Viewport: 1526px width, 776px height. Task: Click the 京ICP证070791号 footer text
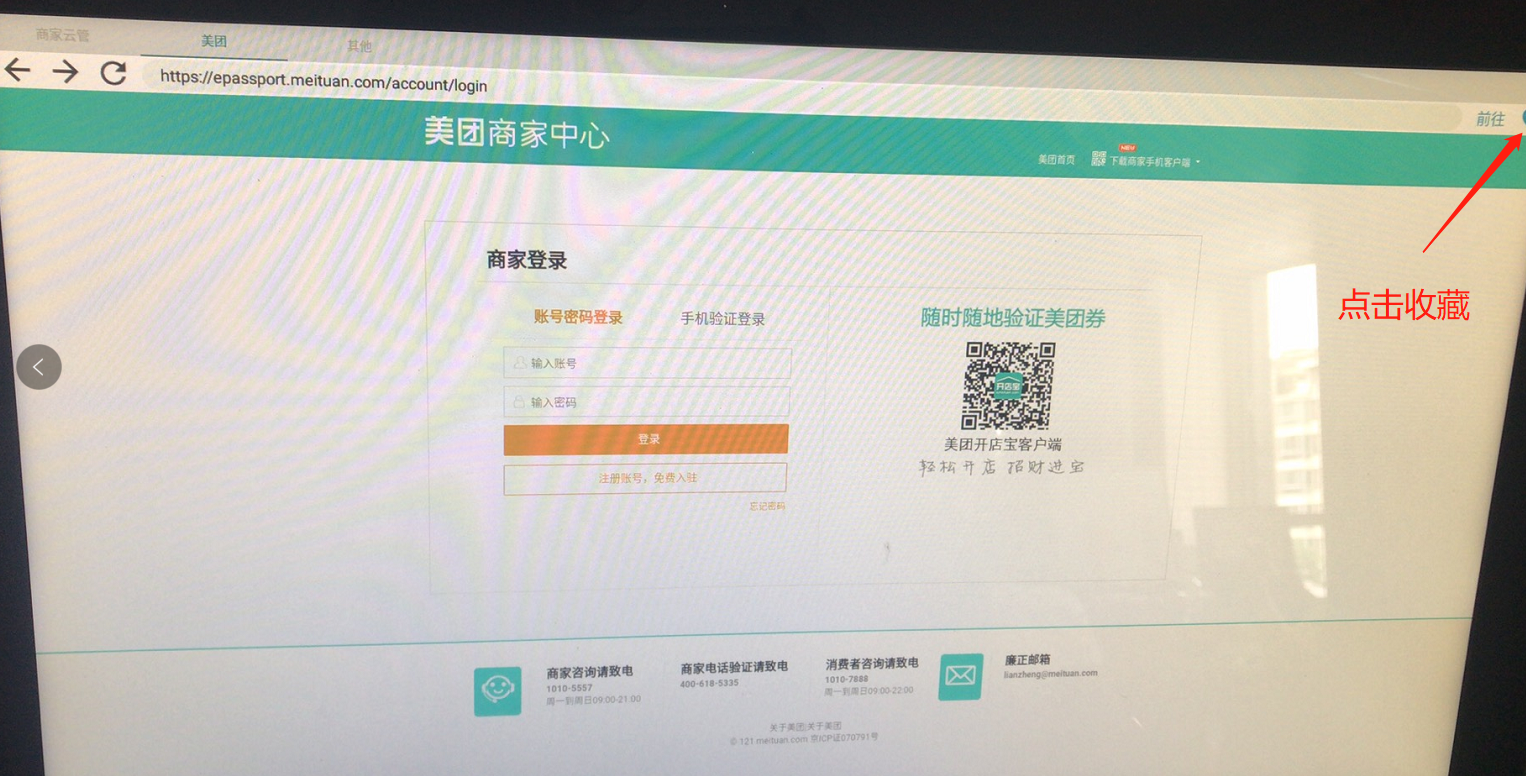click(x=844, y=738)
